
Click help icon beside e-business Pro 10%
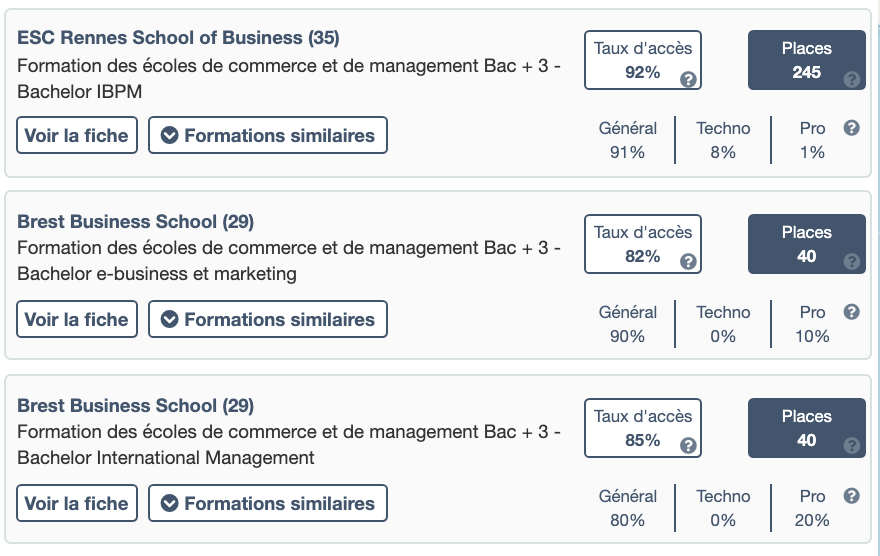(x=852, y=312)
